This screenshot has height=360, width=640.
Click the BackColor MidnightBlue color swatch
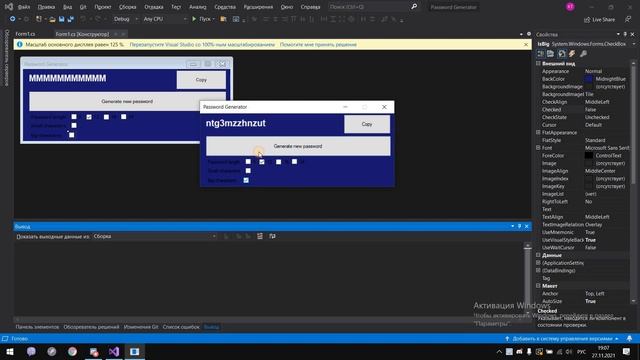589,79
